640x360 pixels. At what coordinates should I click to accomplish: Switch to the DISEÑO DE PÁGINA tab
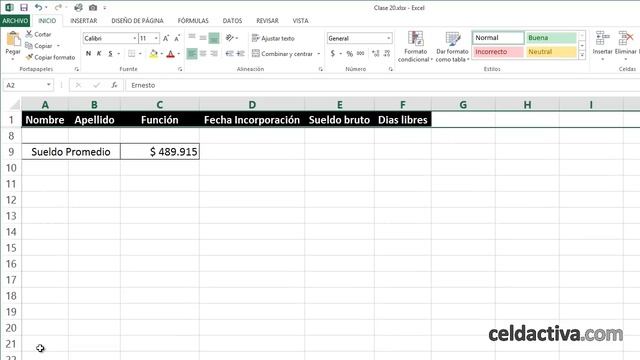pos(137,21)
